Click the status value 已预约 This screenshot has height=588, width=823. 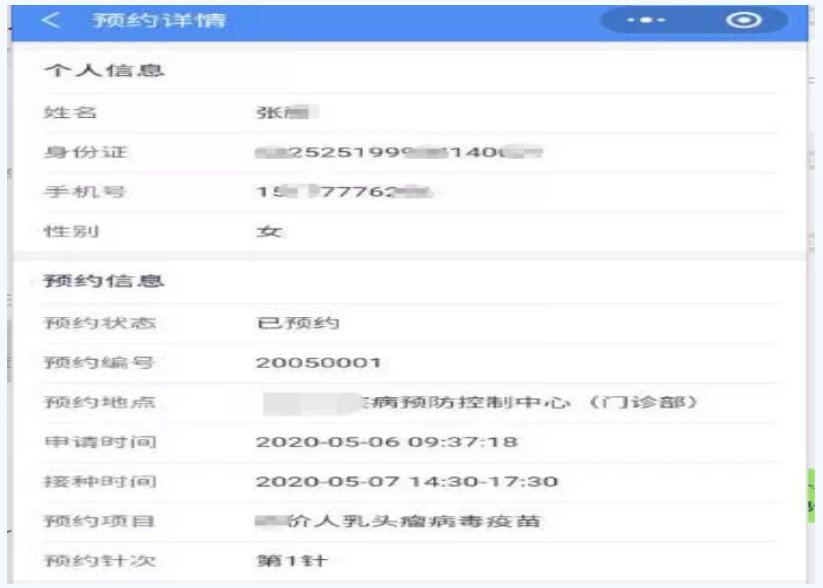pos(298,322)
